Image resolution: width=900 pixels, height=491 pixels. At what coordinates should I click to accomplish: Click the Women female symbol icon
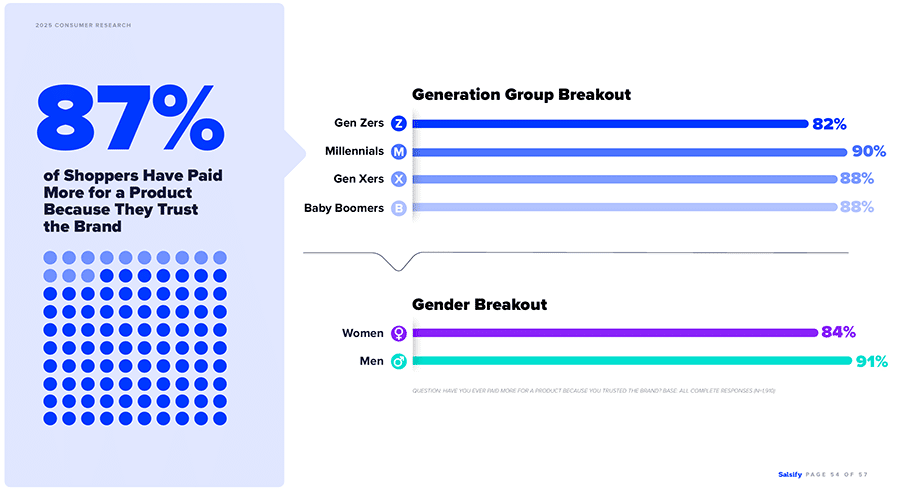[x=399, y=333]
